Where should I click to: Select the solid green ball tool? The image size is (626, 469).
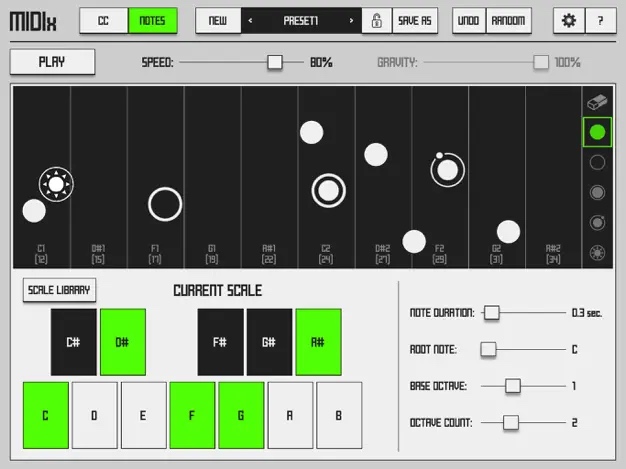tap(597, 132)
